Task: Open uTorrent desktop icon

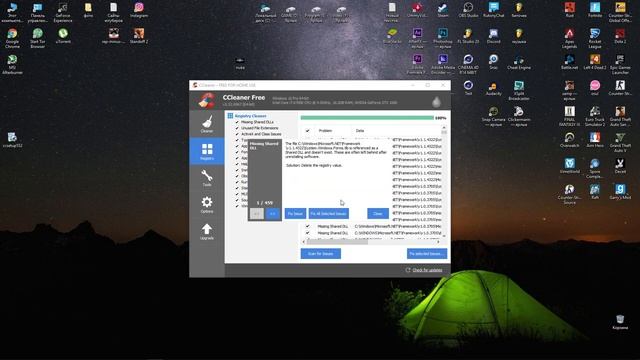Action: (x=63, y=36)
